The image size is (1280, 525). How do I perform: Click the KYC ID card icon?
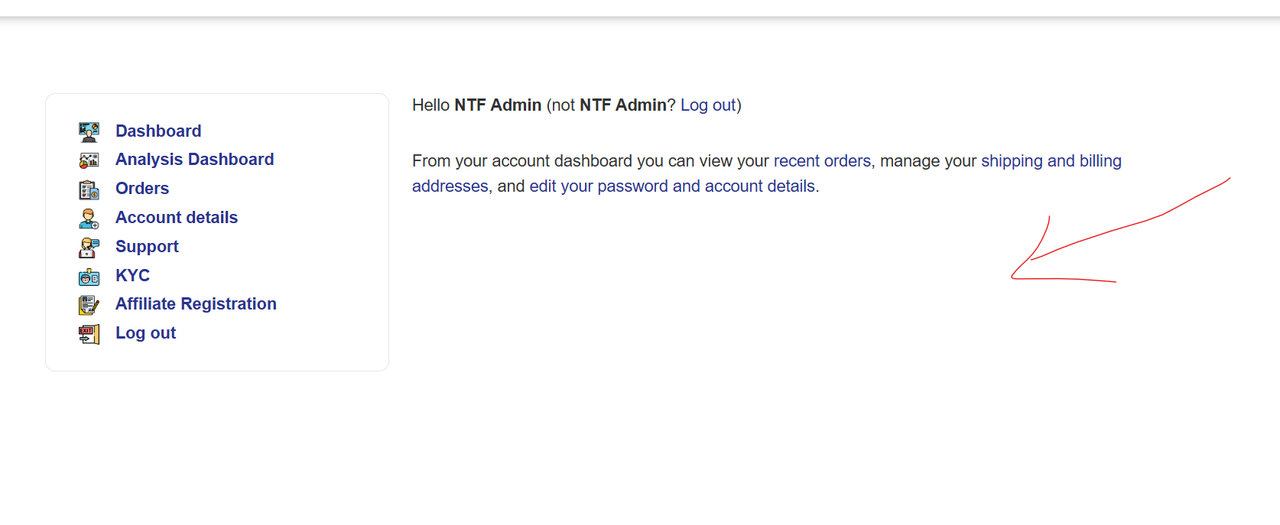tap(89, 276)
